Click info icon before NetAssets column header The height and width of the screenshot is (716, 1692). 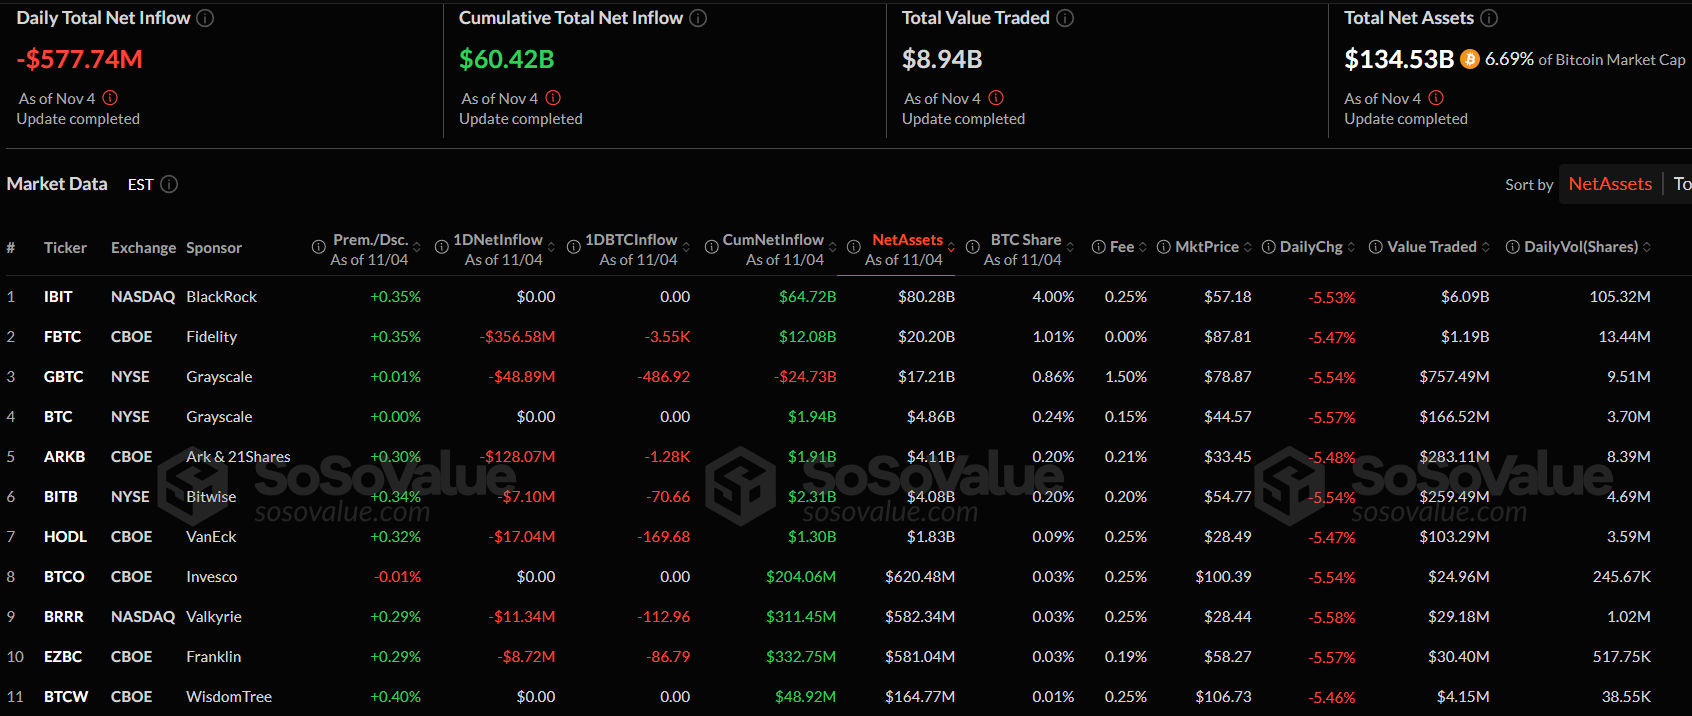point(854,247)
